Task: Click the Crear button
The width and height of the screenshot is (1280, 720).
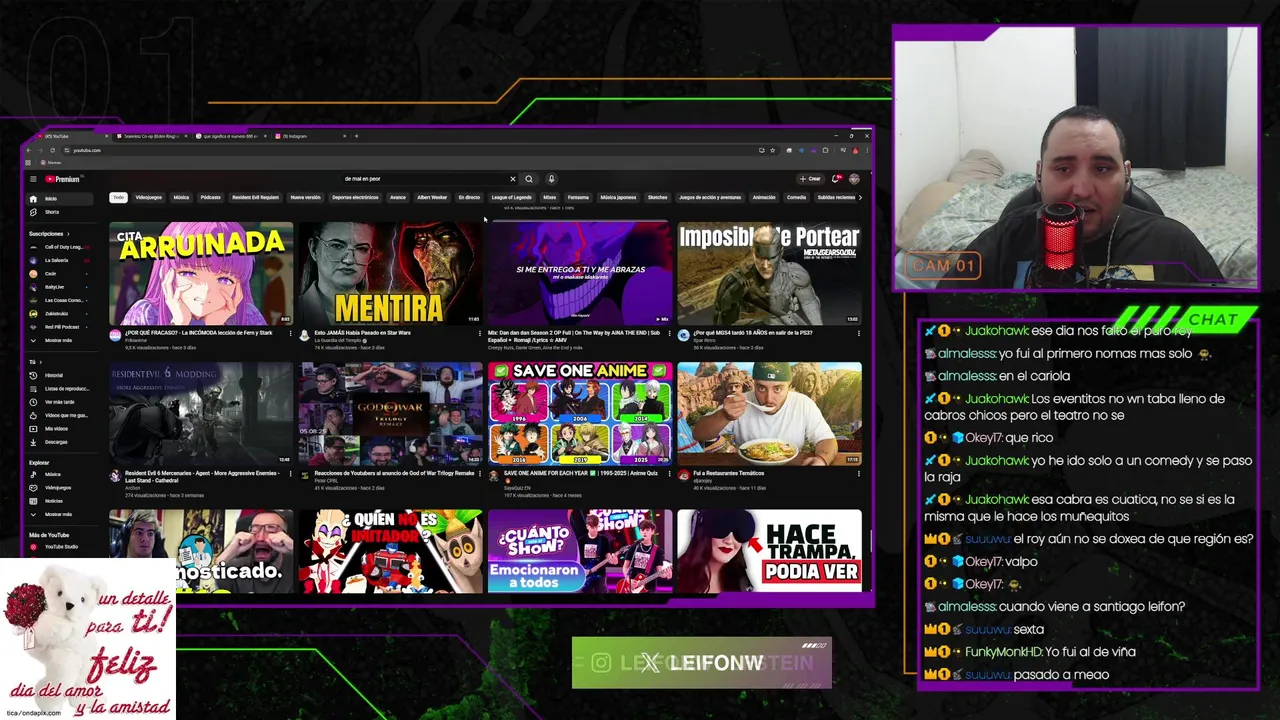Action: pyautogui.click(x=810, y=179)
